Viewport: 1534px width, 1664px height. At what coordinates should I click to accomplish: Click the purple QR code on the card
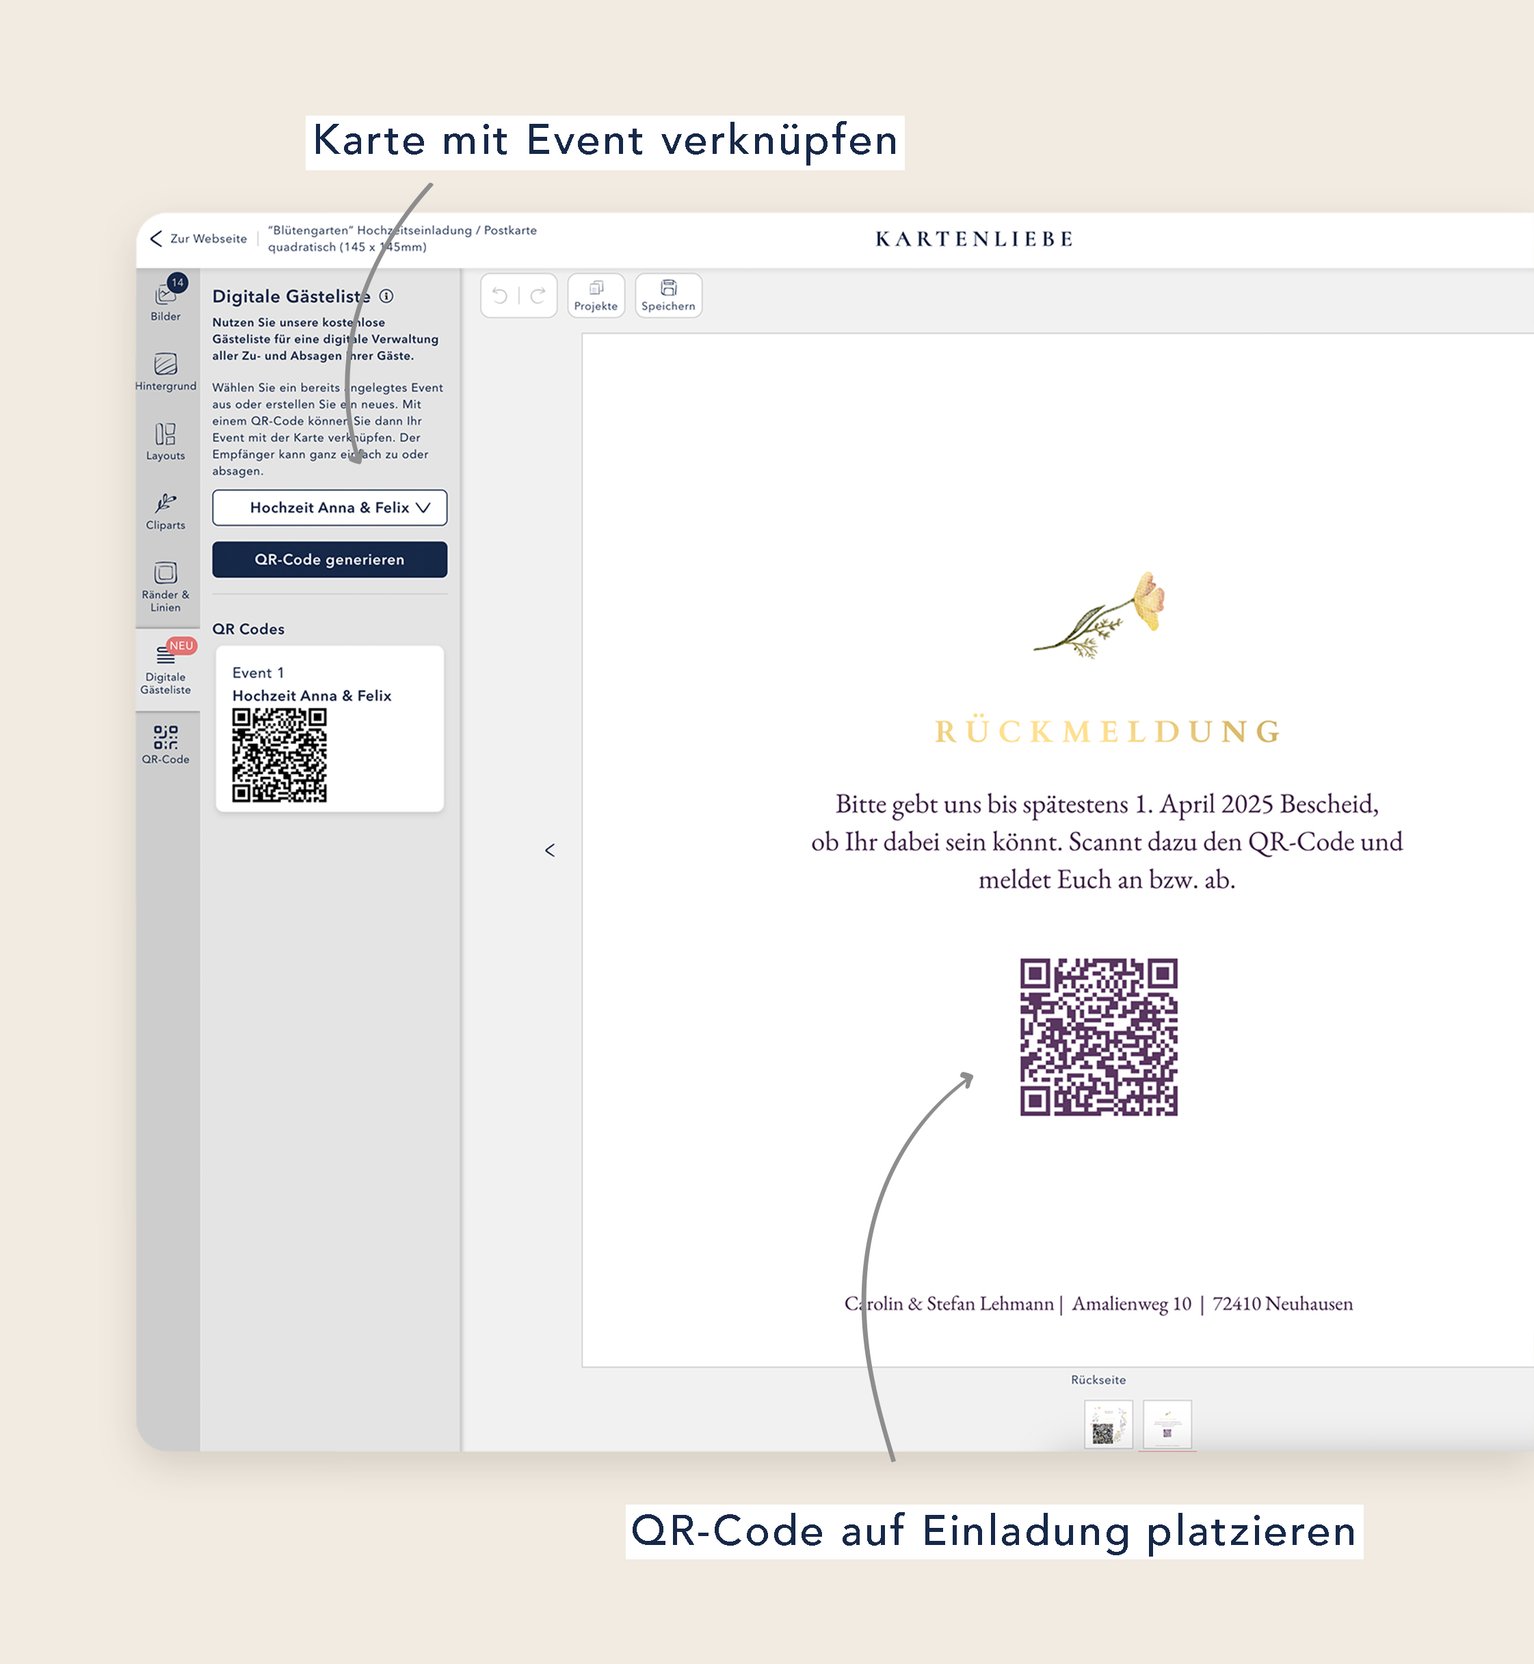pos(1098,1037)
